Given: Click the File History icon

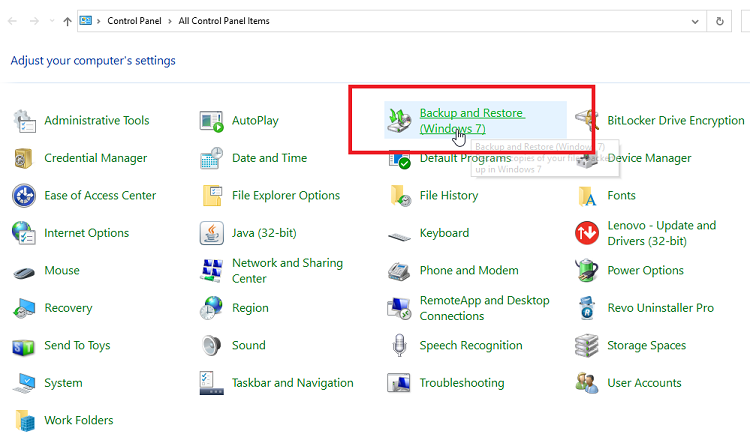Looking at the screenshot, I should (400, 196).
